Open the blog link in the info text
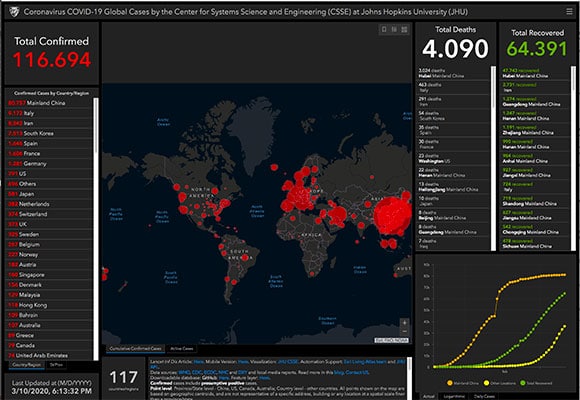 click(x=339, y=372)
